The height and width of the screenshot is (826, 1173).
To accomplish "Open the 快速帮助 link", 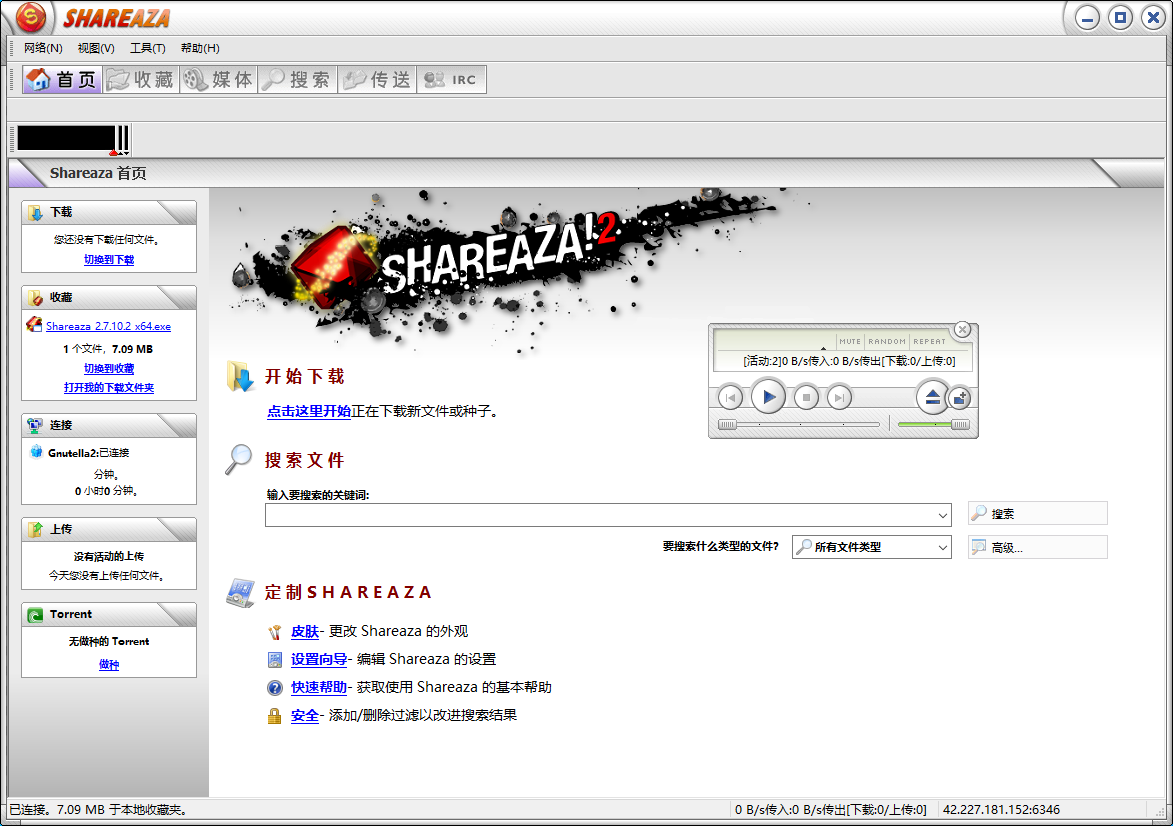I will click(x=319, y=687).
